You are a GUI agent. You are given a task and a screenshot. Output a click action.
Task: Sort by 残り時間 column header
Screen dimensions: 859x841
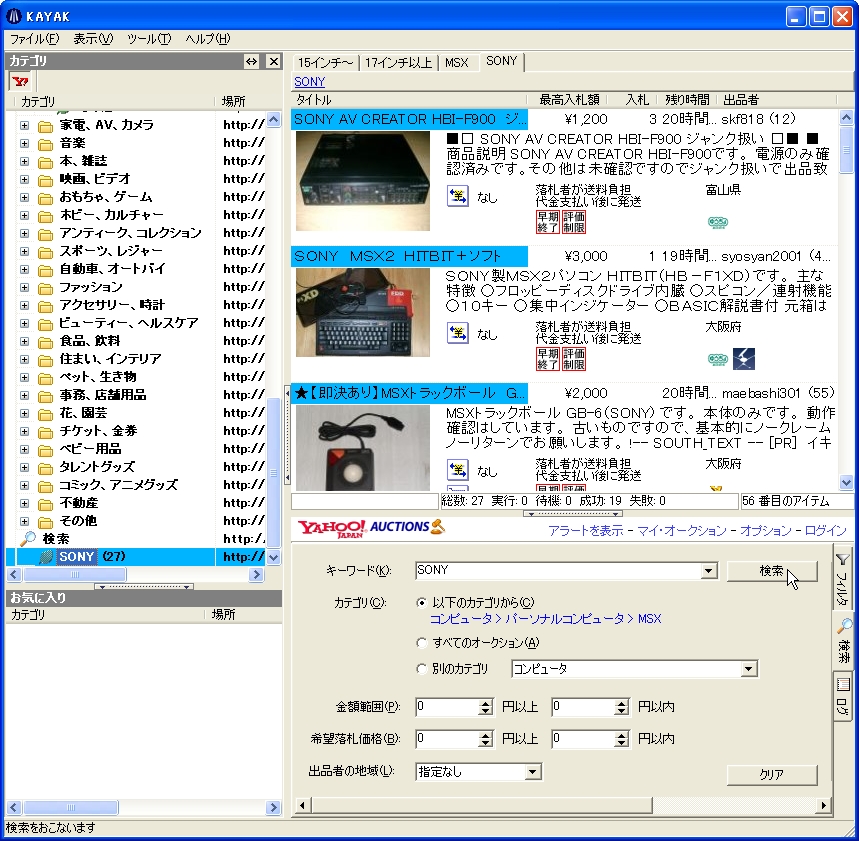(686, 100)
